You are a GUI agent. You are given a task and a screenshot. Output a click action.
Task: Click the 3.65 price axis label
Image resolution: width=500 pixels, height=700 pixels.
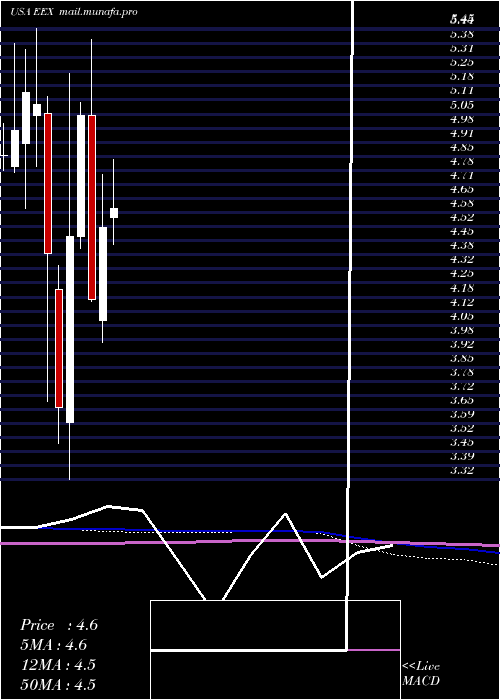pyautogui.click(x=462, y=400)
